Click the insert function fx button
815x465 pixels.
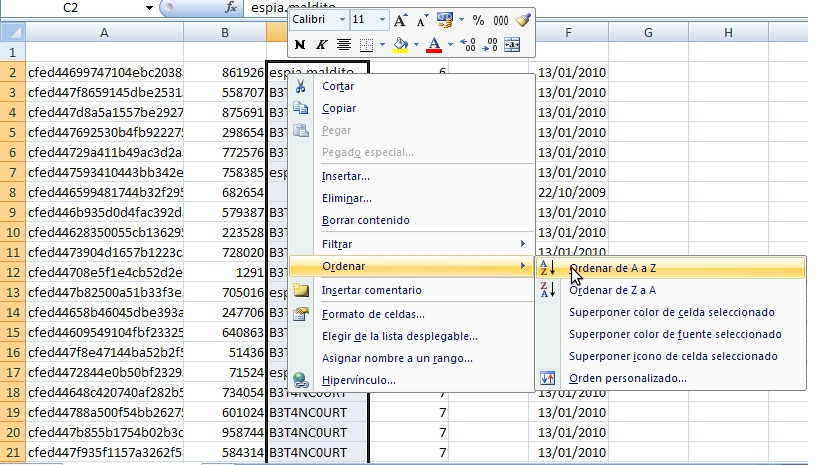click(231, 7)
